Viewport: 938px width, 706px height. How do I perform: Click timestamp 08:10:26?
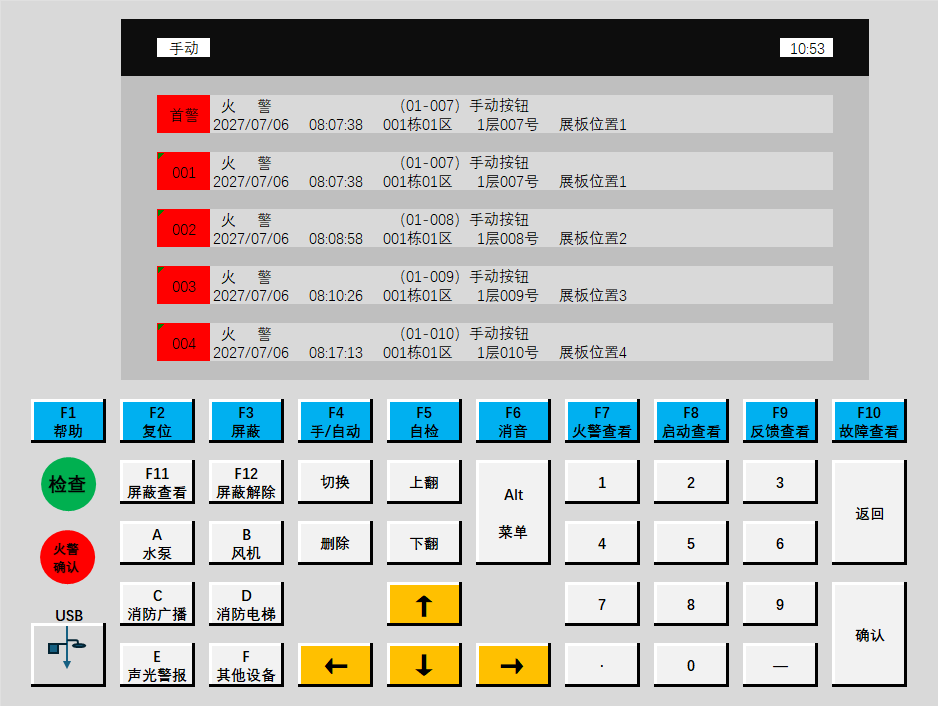pos(336,296)
